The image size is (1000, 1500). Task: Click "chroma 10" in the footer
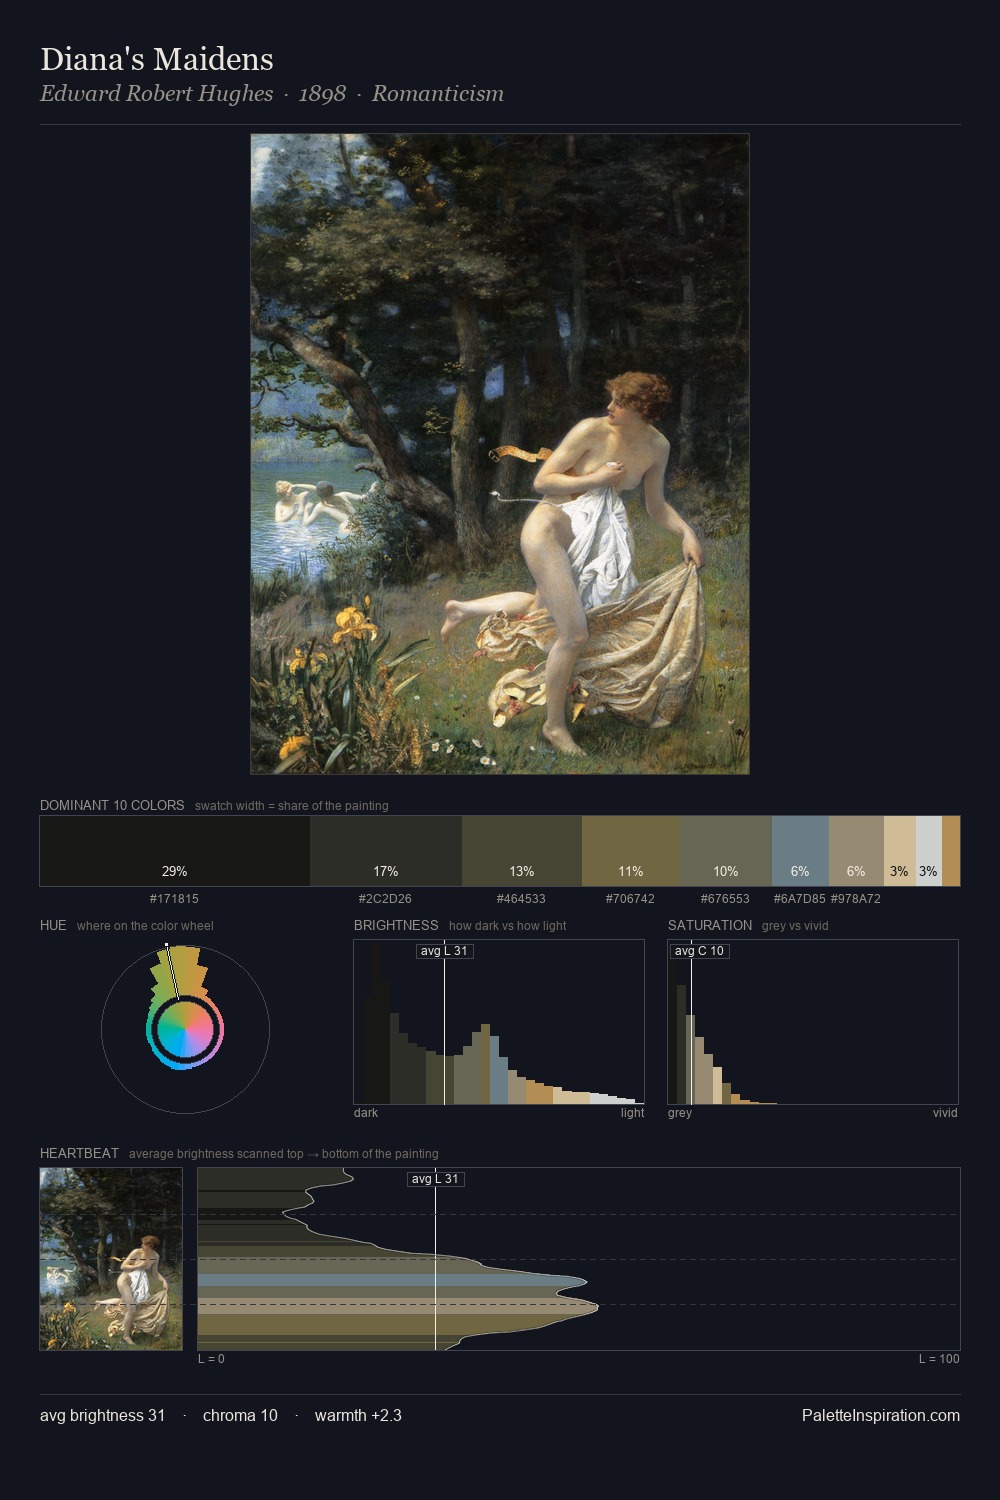tap(240, 1416)
